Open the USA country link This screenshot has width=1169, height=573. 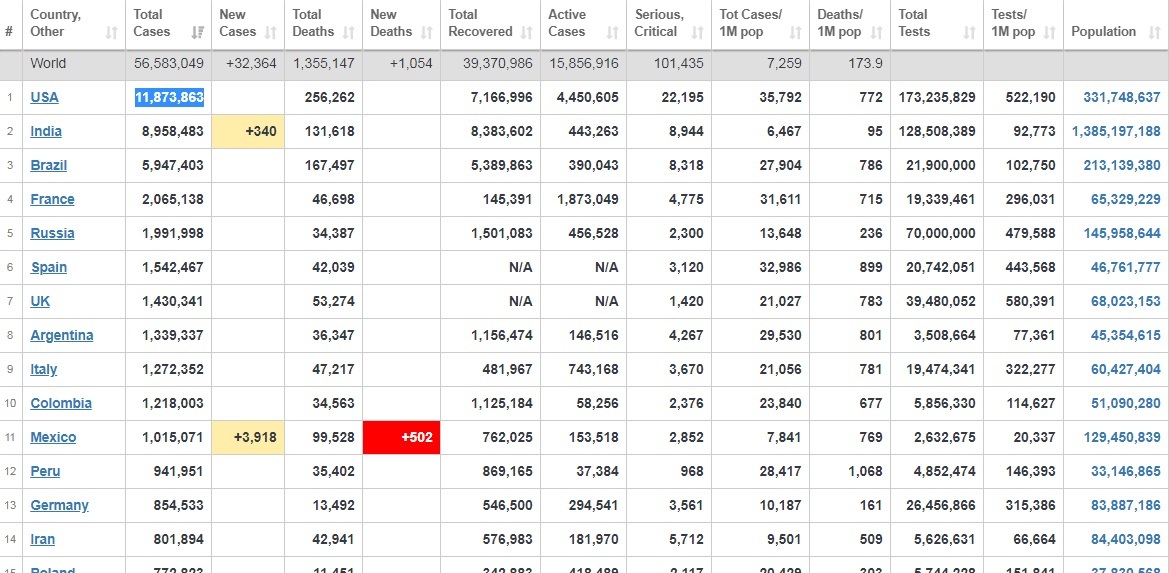click(x=44, y=98)
